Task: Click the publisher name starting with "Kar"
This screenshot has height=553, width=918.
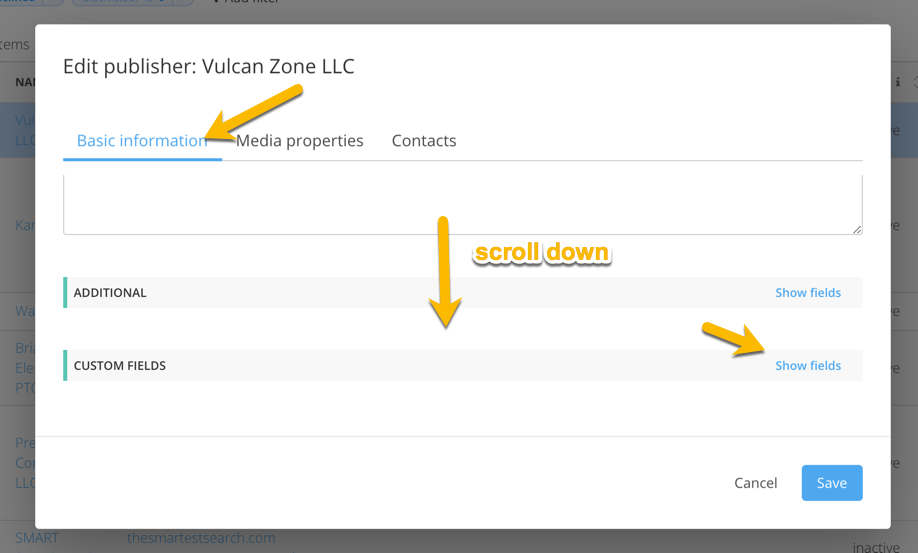Action: coord(25,225)
